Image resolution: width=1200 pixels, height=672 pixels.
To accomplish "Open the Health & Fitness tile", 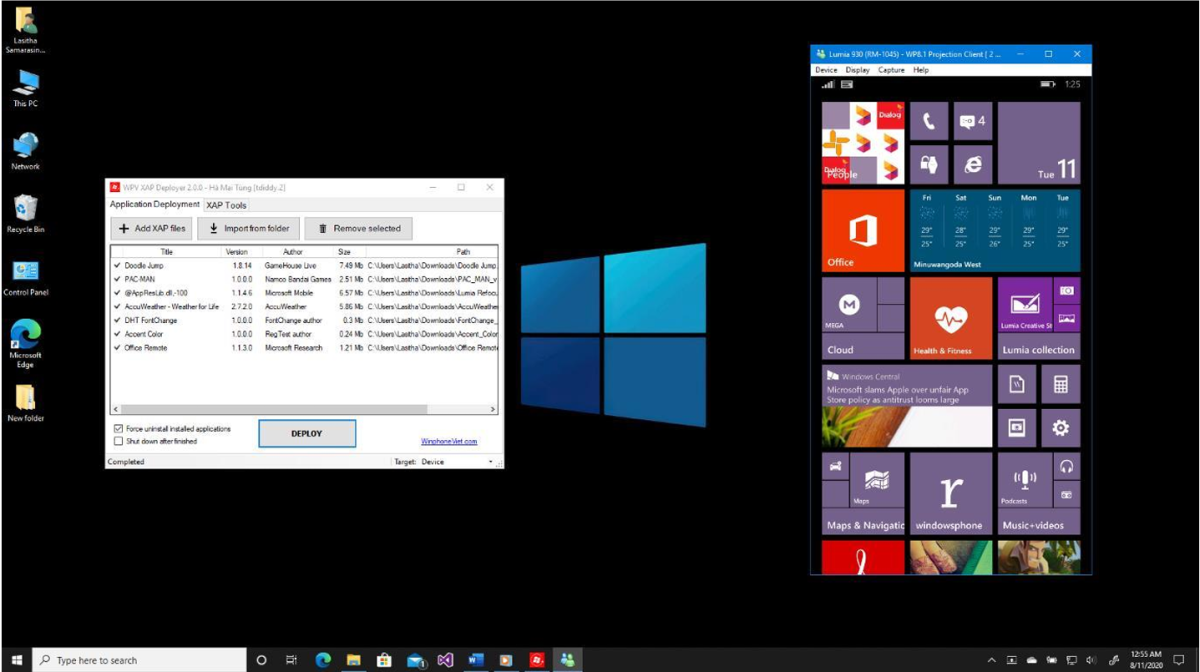I will 950,318.
